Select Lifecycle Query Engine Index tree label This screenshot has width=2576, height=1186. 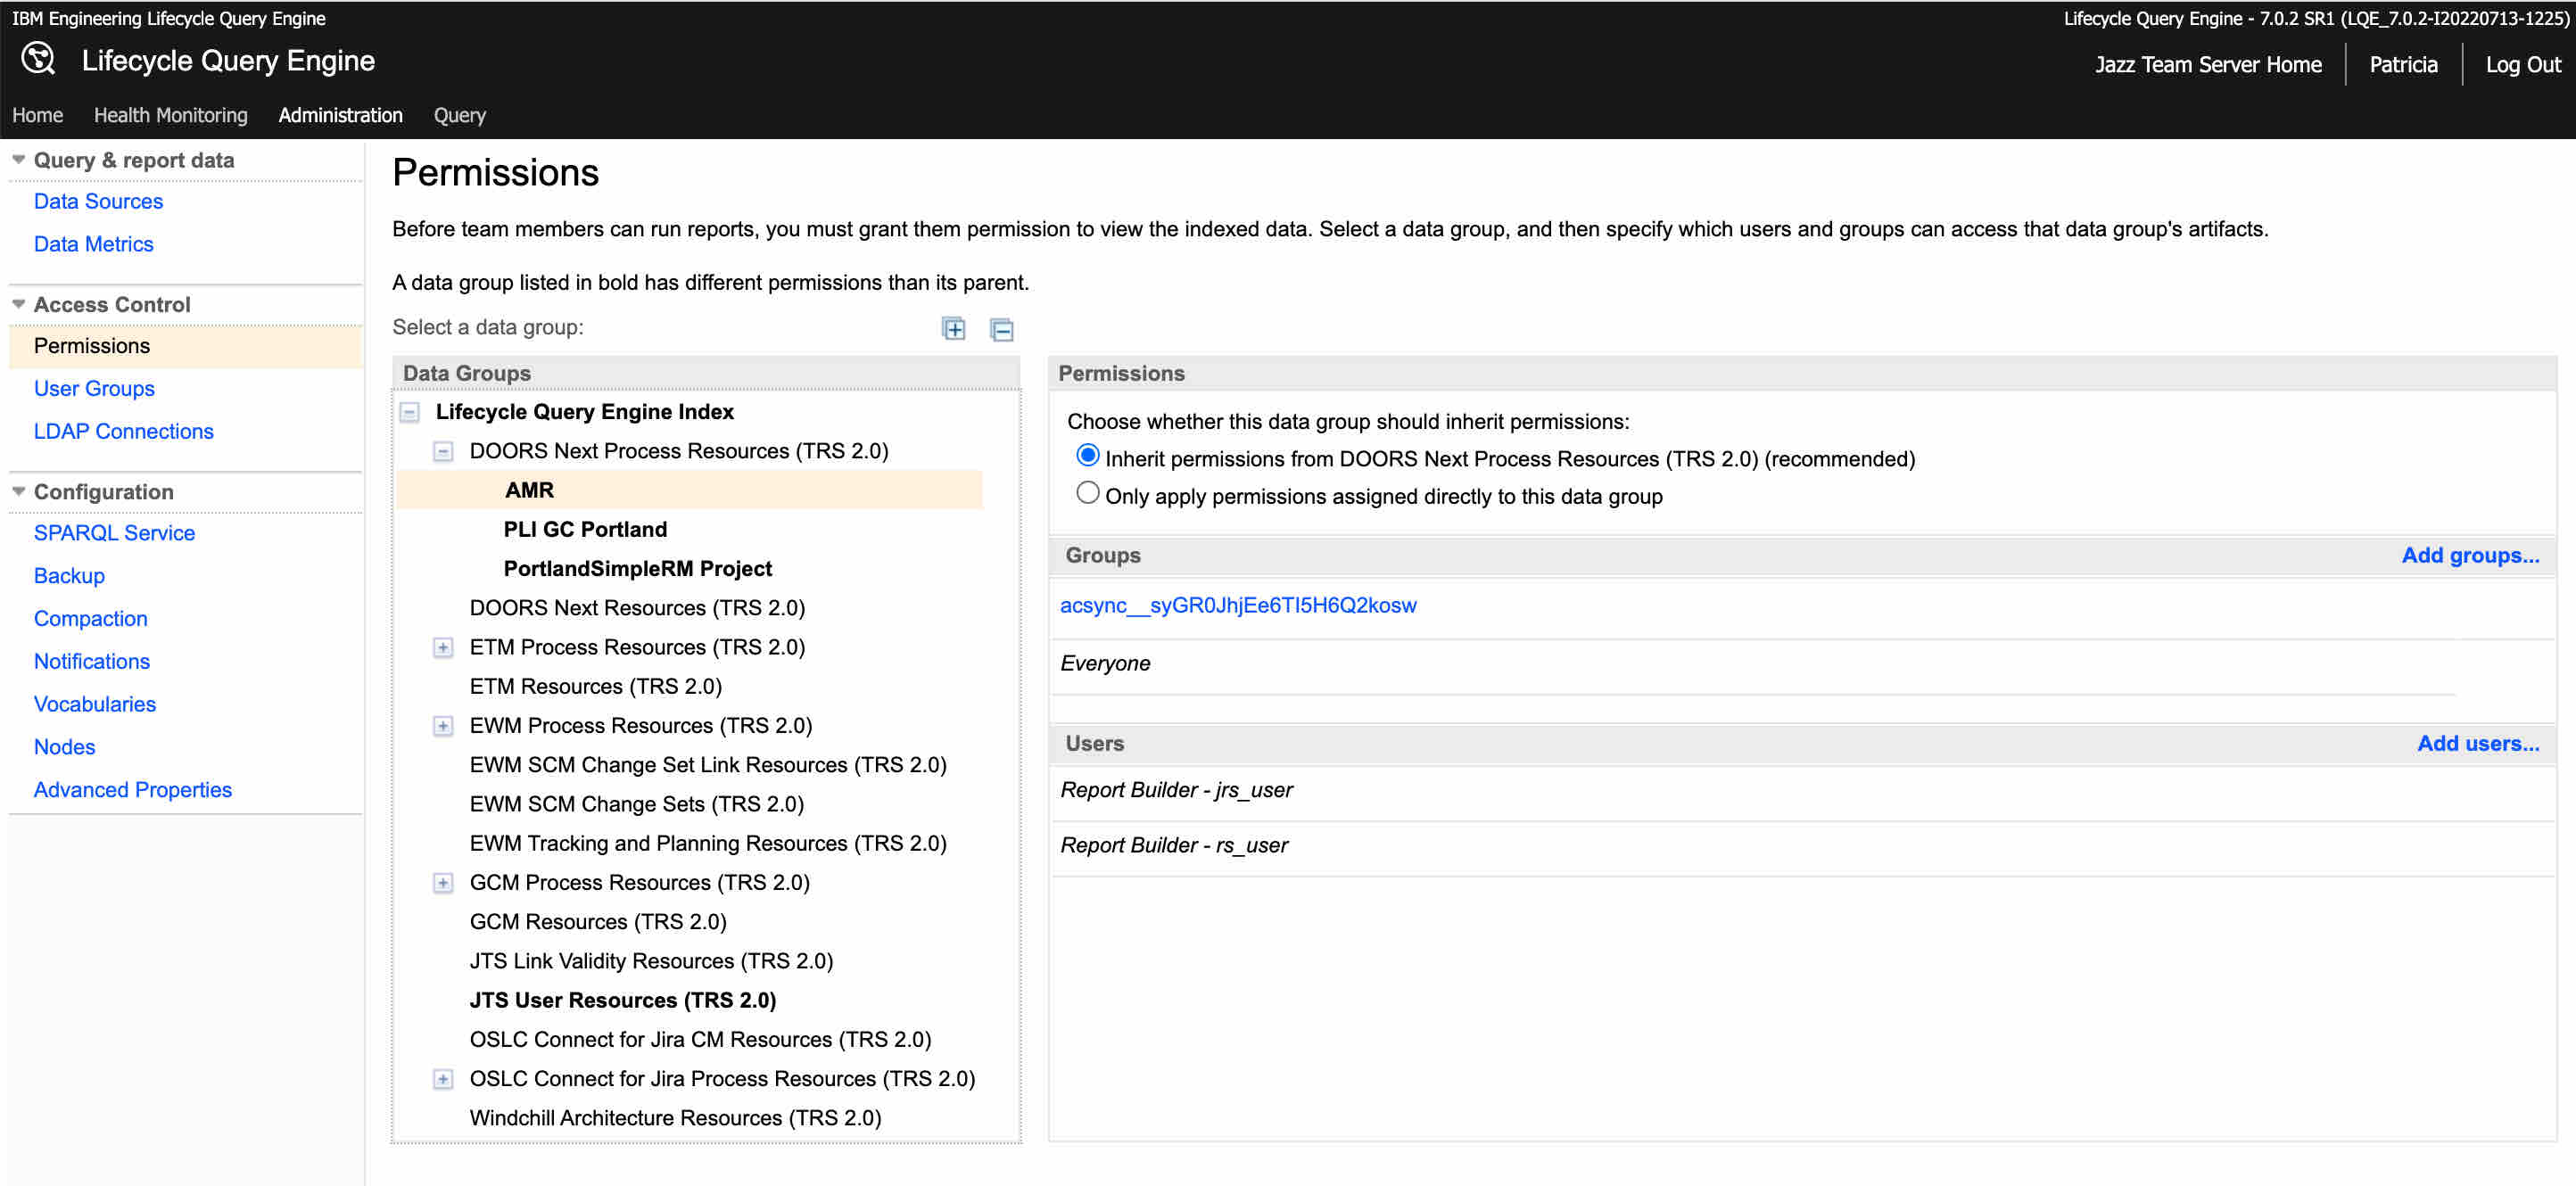tap(584, 412)
